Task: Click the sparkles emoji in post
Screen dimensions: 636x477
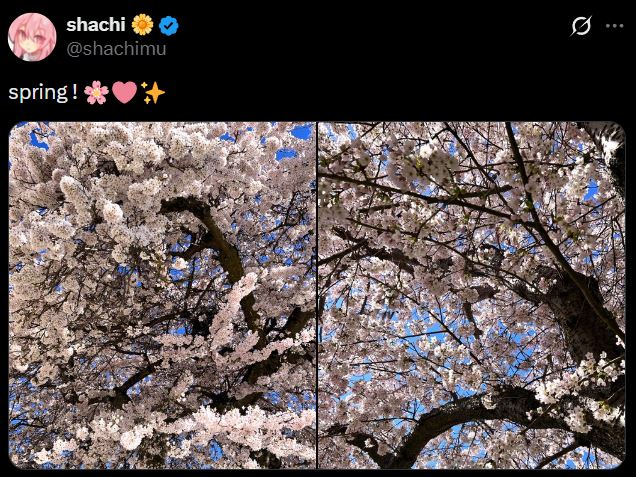Action: coord(153,93)
